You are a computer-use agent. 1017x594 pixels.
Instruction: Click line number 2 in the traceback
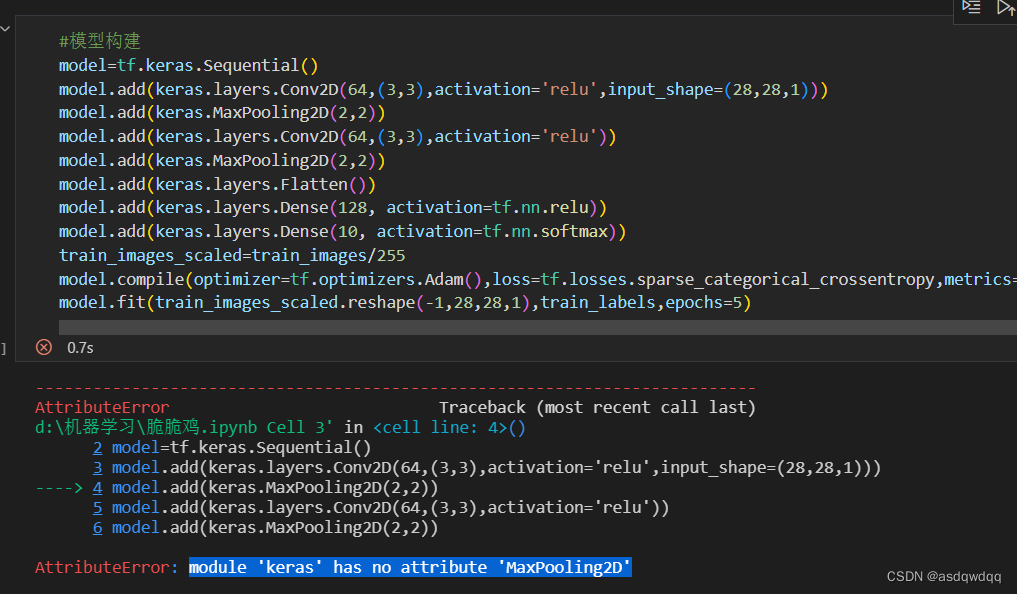[97, 447]
